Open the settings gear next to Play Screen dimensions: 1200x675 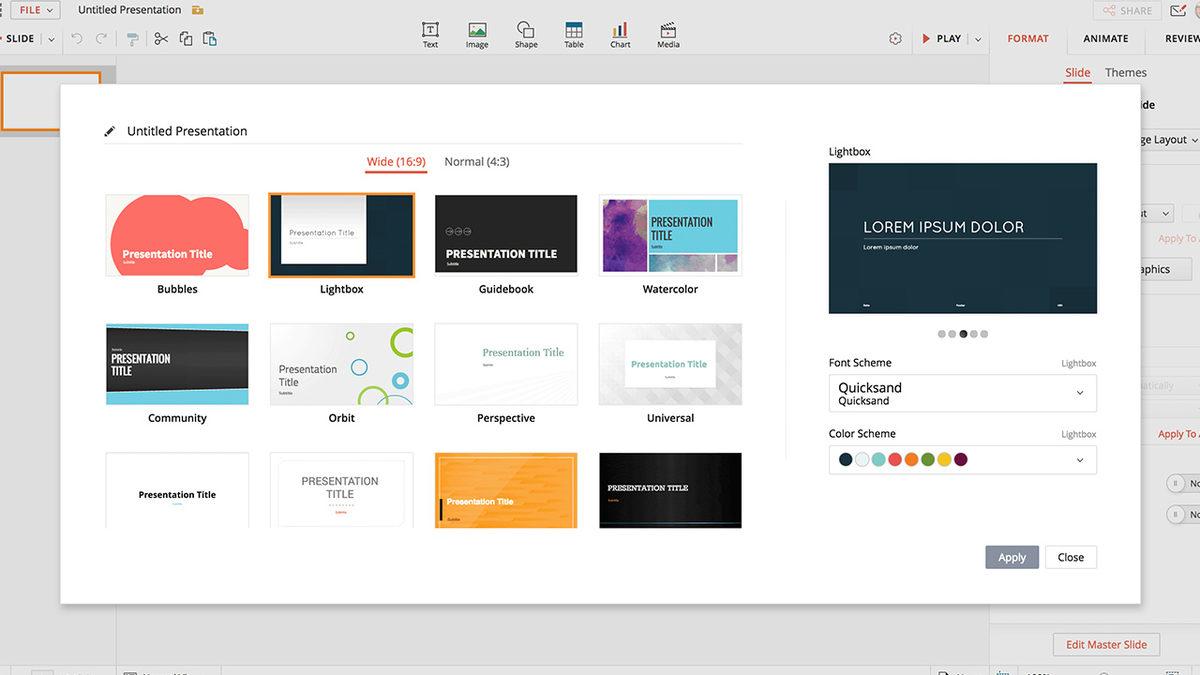(x=895, y=39)
